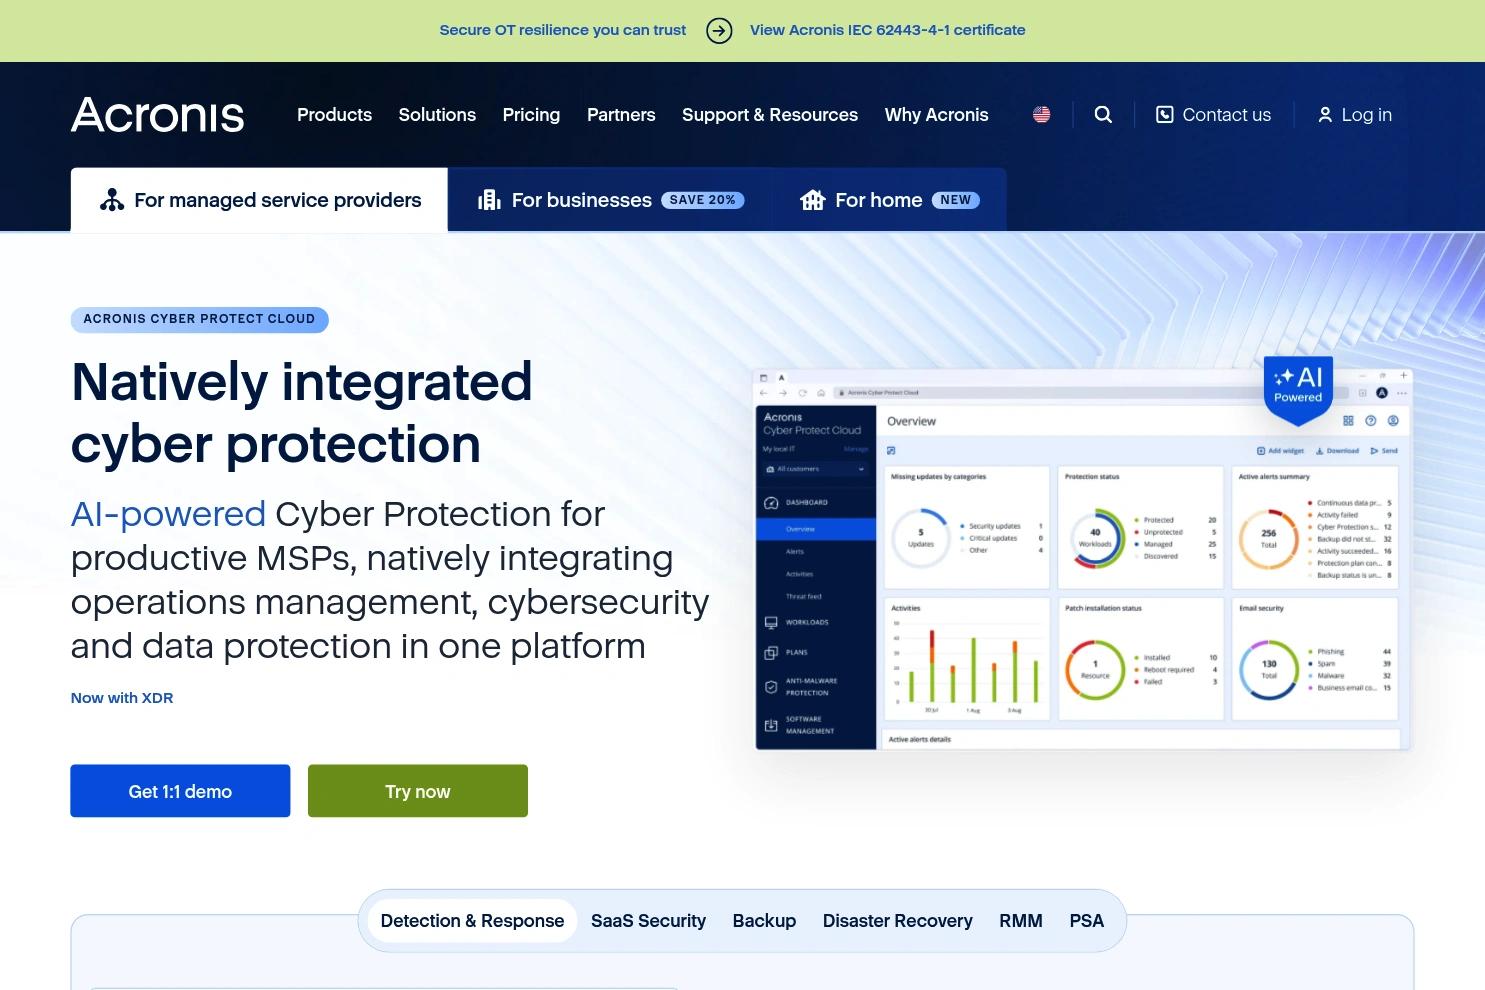Click the SAVE 20% badge
Viewport: 1485px width, 990px height.
coord(703,200)
